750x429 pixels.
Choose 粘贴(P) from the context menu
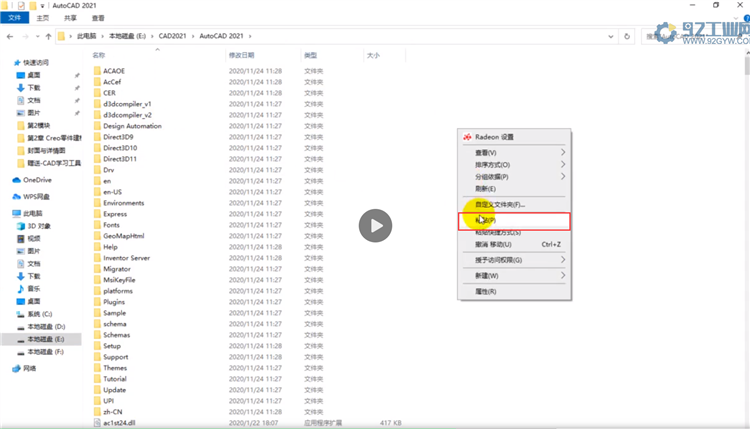(x=514, y=220)
